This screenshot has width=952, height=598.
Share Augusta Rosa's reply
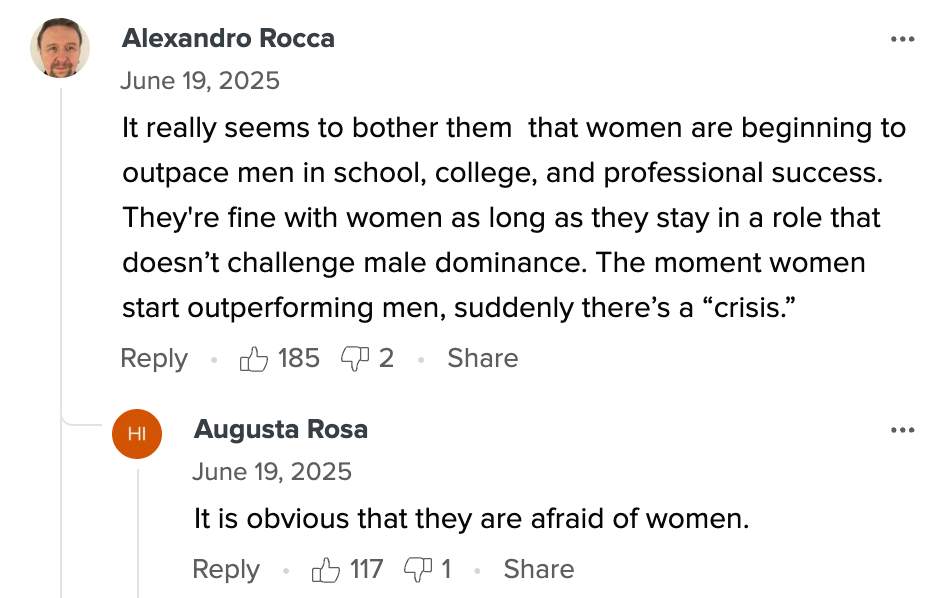[x=539, y=569]
